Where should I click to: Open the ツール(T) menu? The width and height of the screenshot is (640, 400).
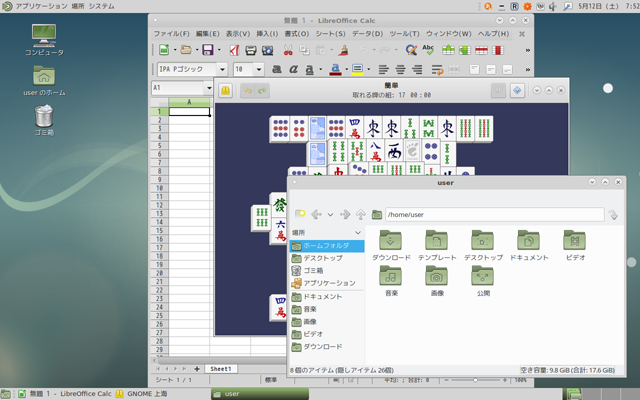(404, 34)
